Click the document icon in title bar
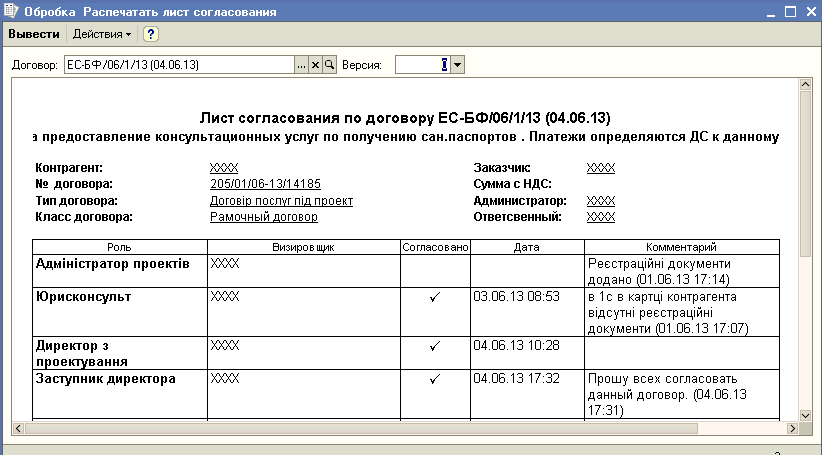This screenshot has height=455, width=822. pos(11,11)
